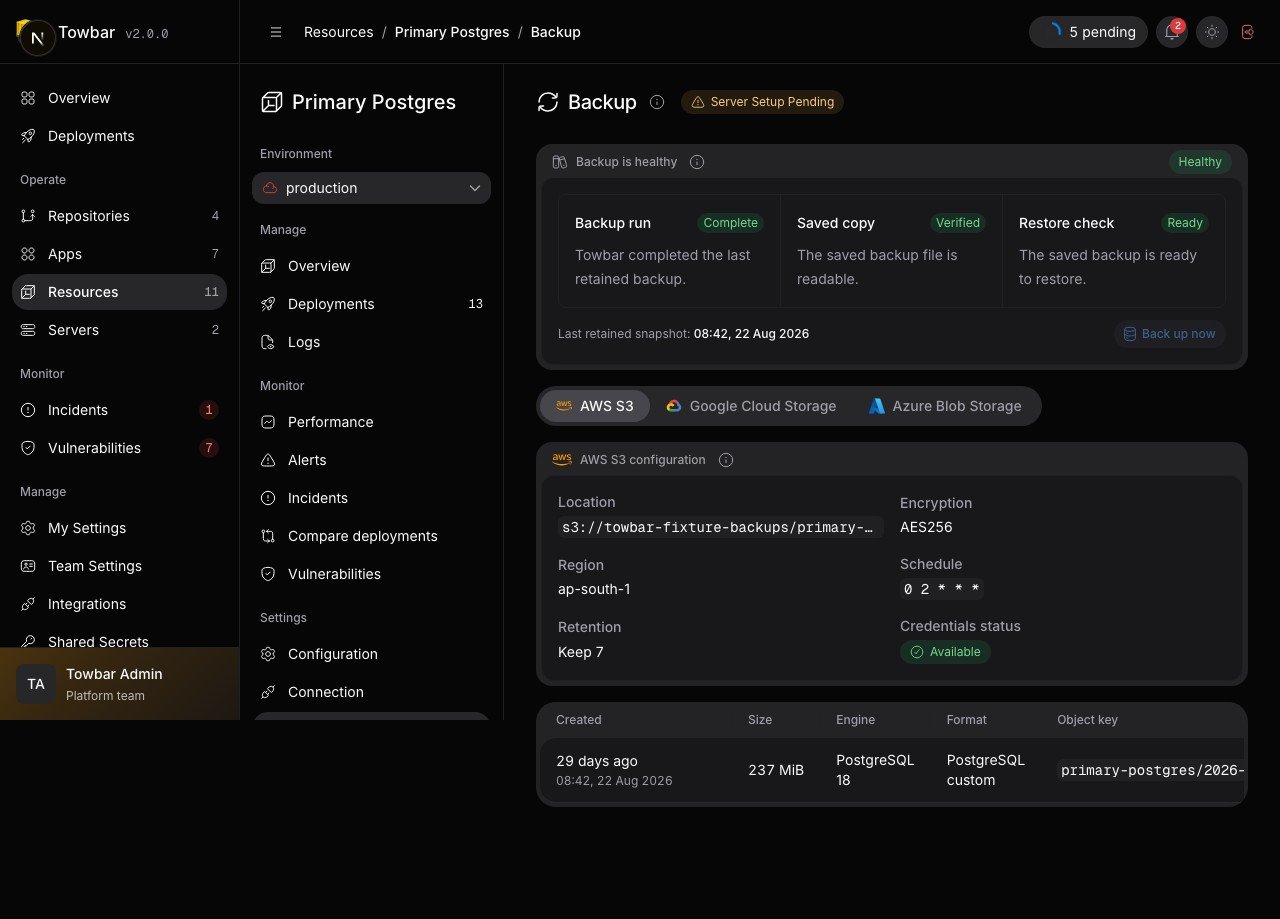
Task: Open the Connection settings page
Action: [371, 692]
